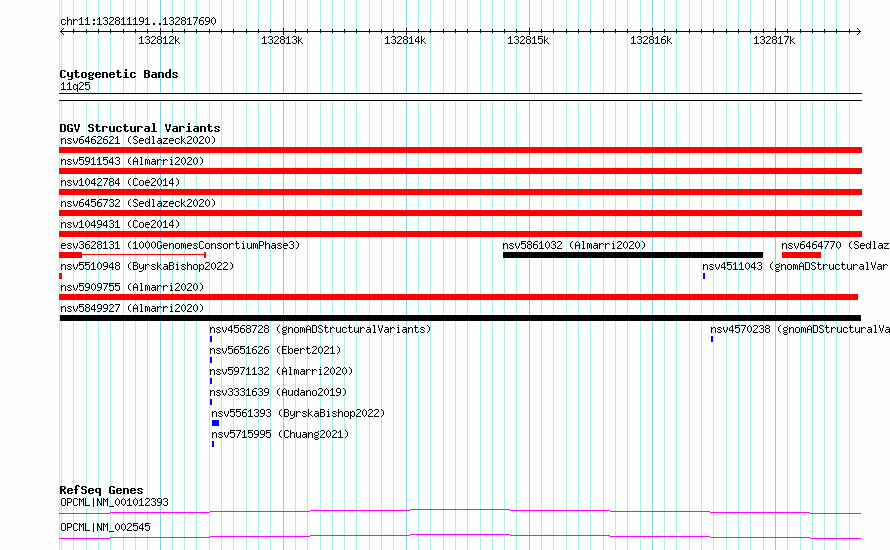Click nsv5651626 (Ebert2021) label
890x550 pixels.
click(x=275, y=350)
